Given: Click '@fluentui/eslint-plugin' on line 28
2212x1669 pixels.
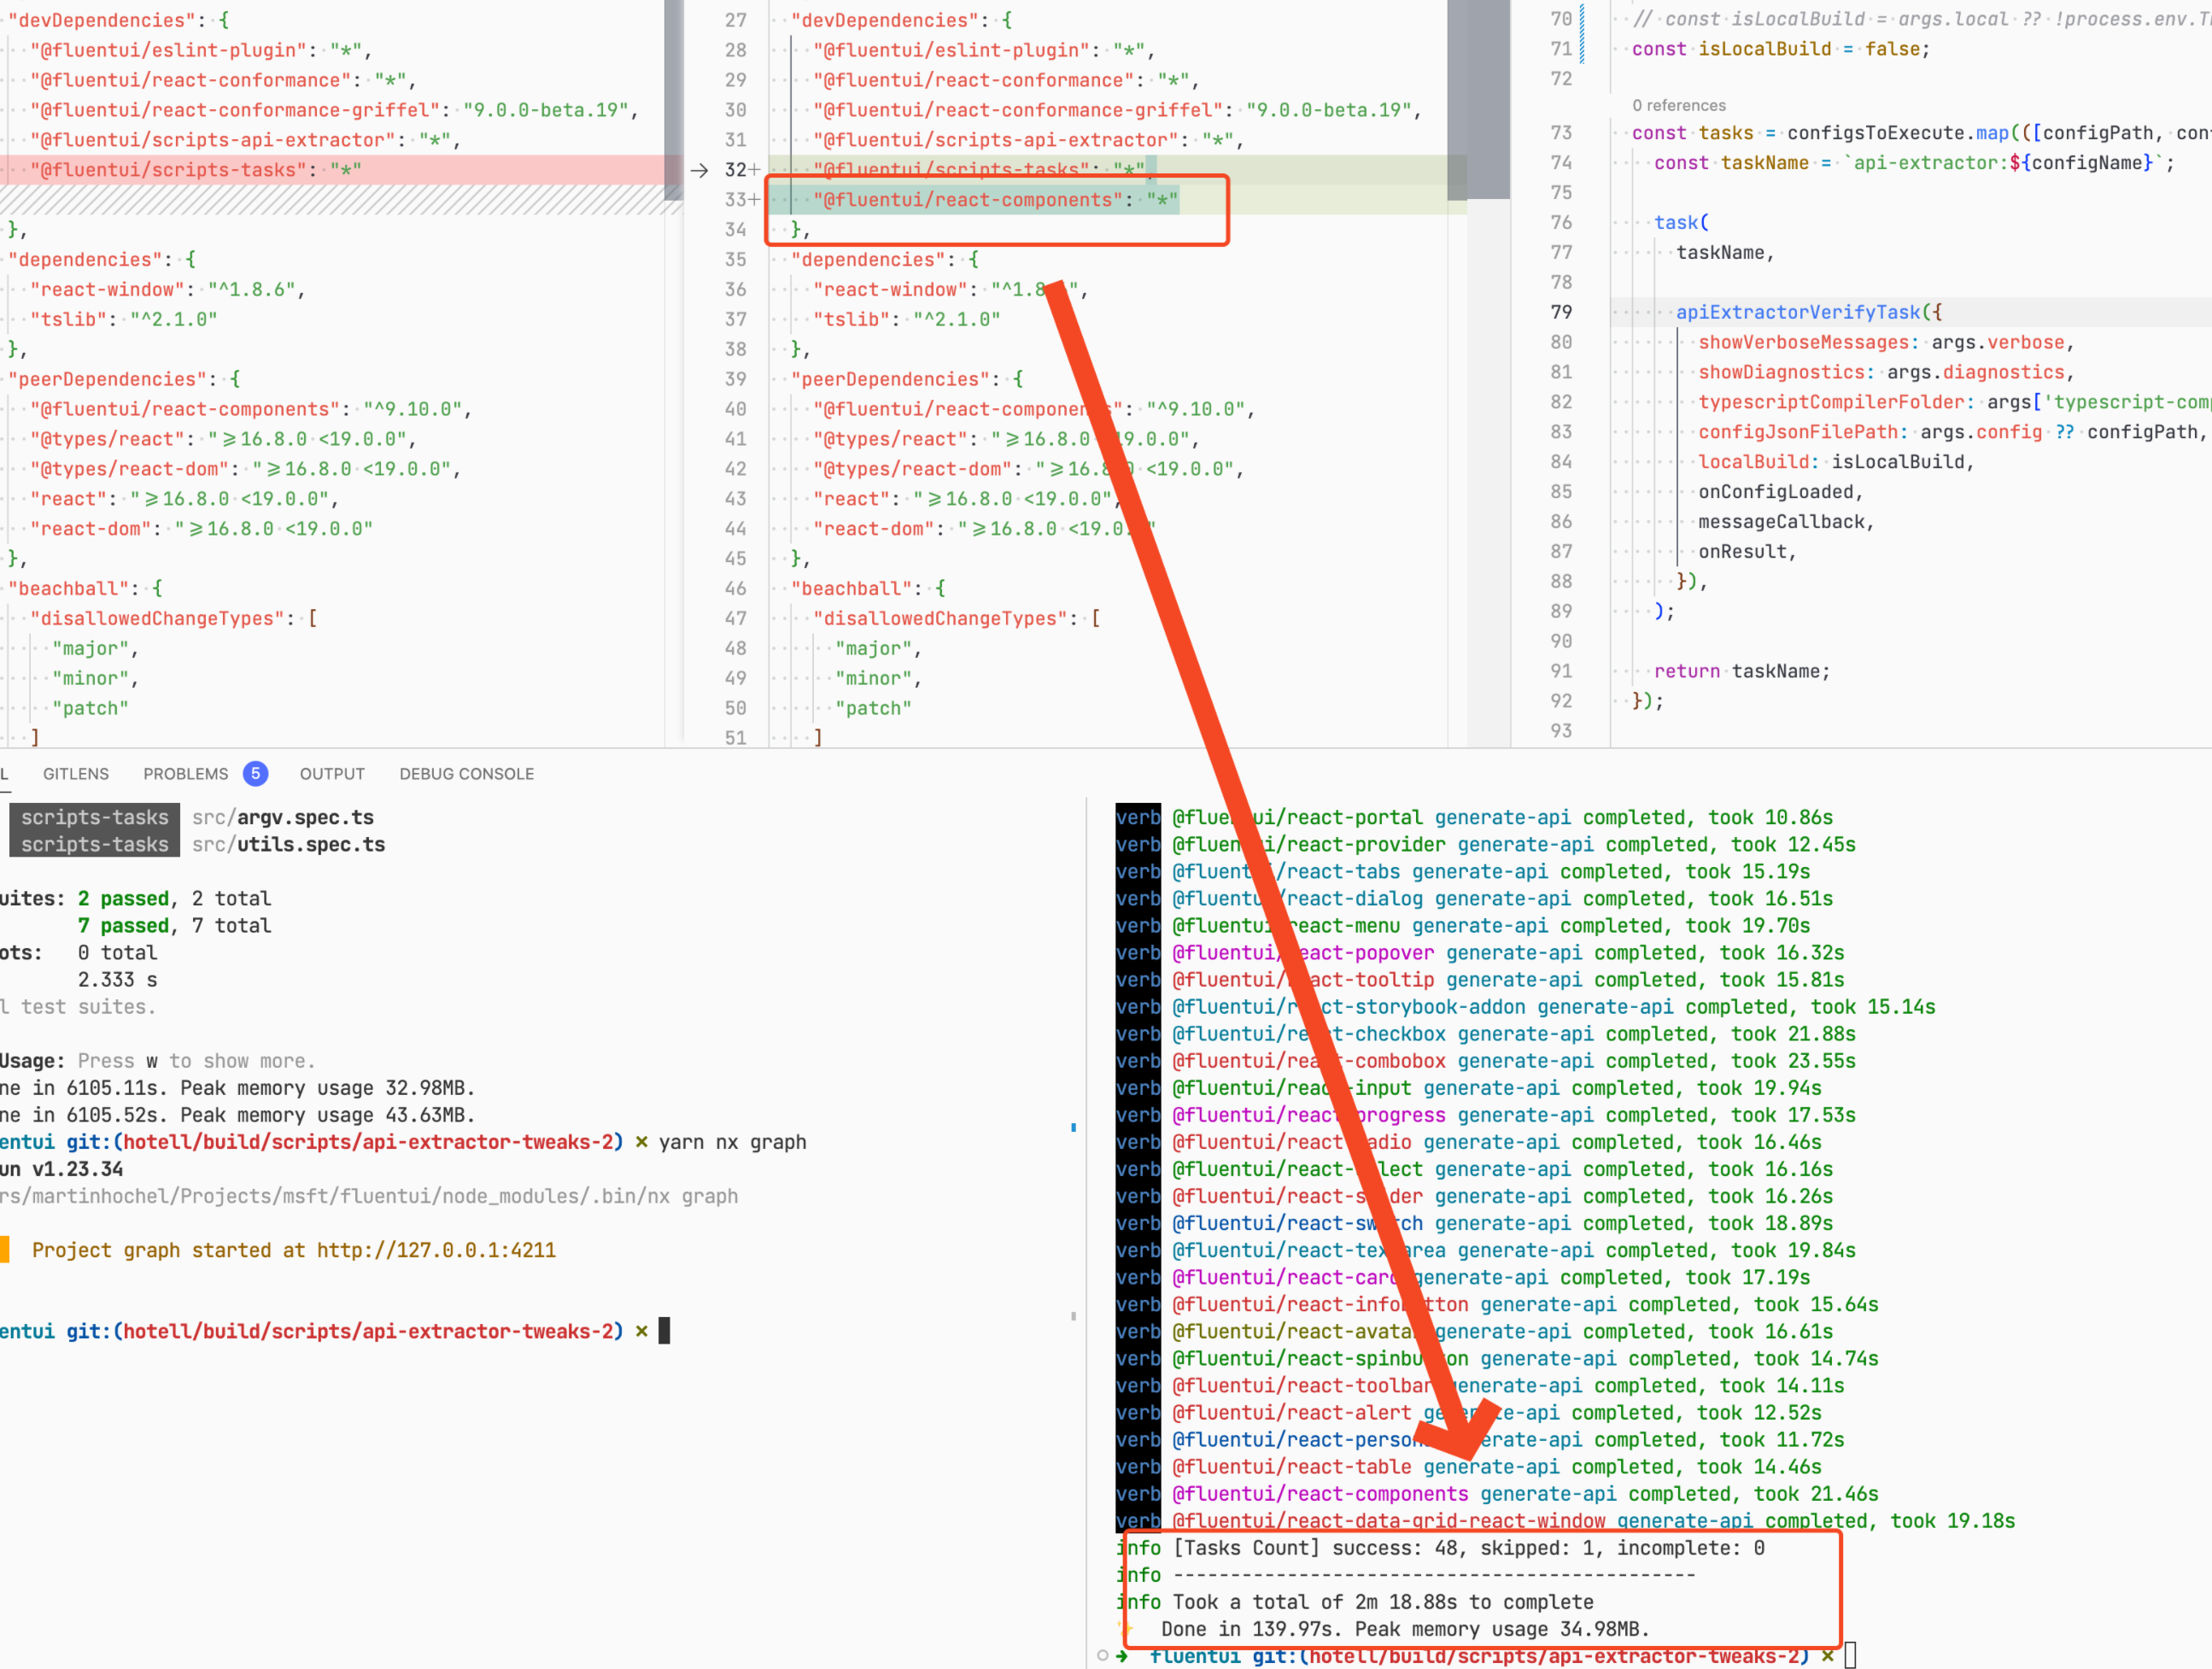Looking at the screenshot, I should point(951,50).
